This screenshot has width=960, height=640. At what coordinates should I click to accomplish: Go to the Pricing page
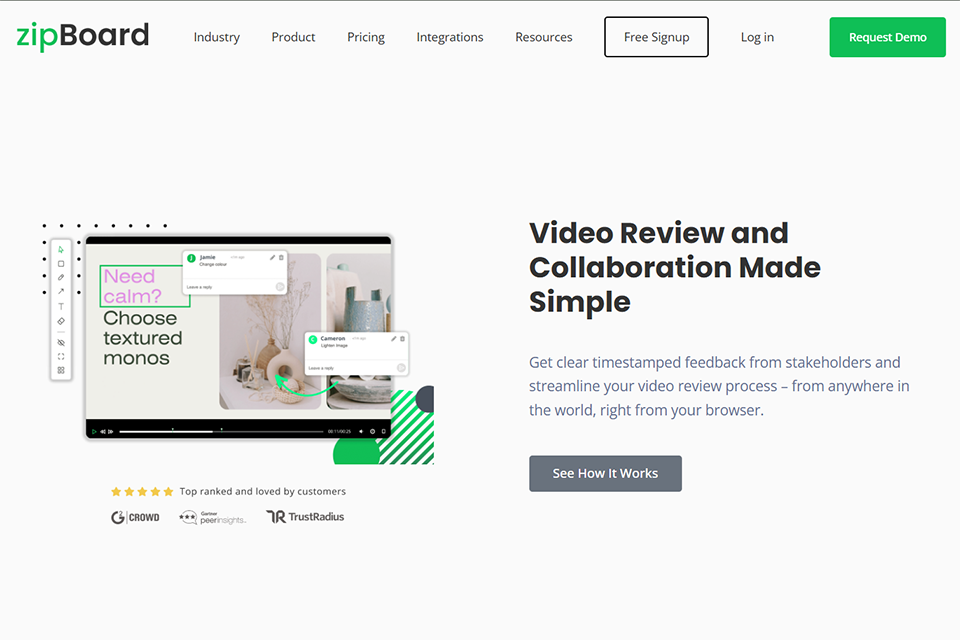[366, 37]
